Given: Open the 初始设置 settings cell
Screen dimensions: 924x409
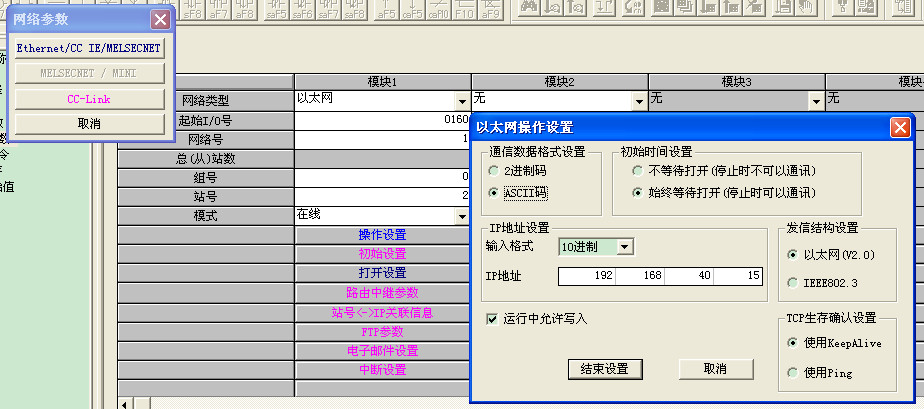Looking at the screenshot, I should pos(382,254).
